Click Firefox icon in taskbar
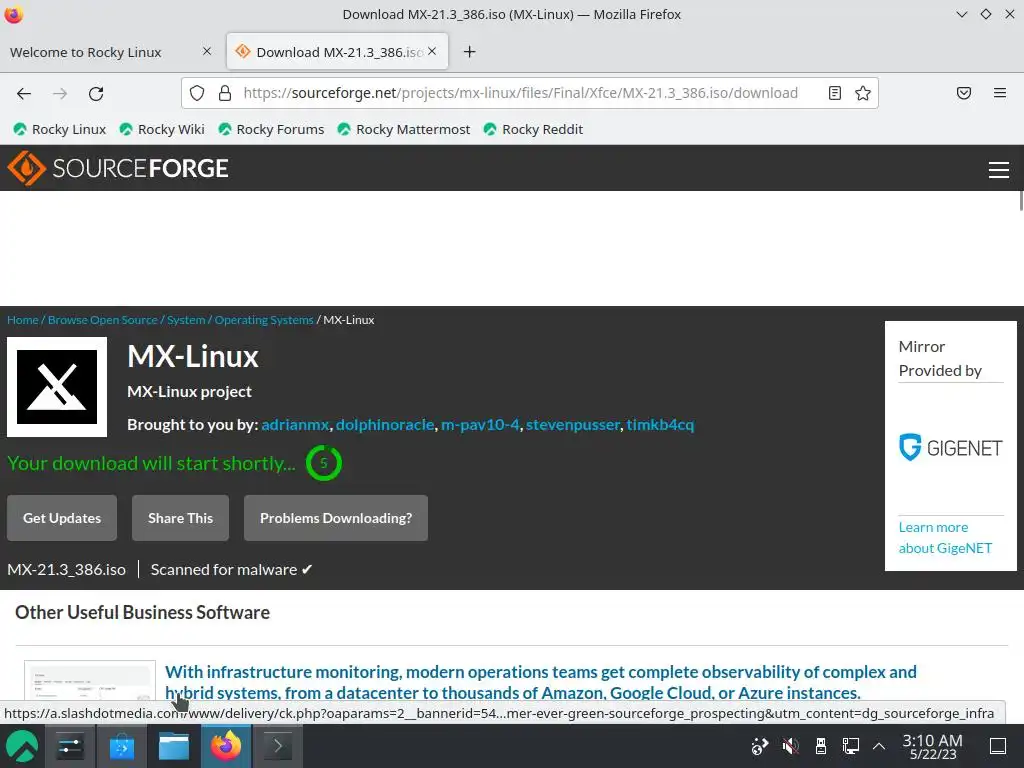1024x768 pixels. coord(225,746)
